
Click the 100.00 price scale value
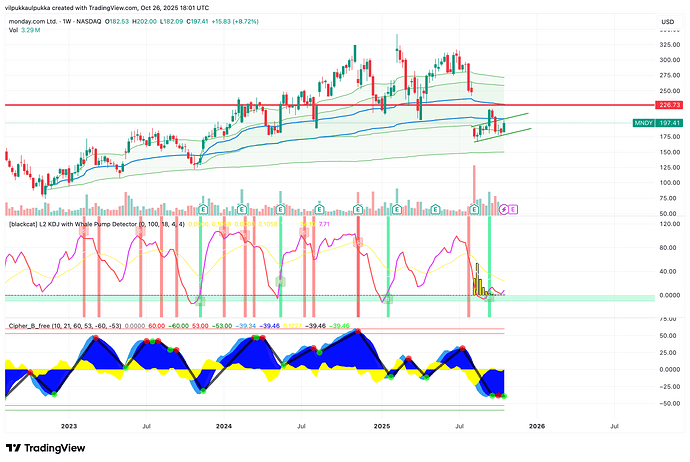pyautogui.click(x=670, y=183)
